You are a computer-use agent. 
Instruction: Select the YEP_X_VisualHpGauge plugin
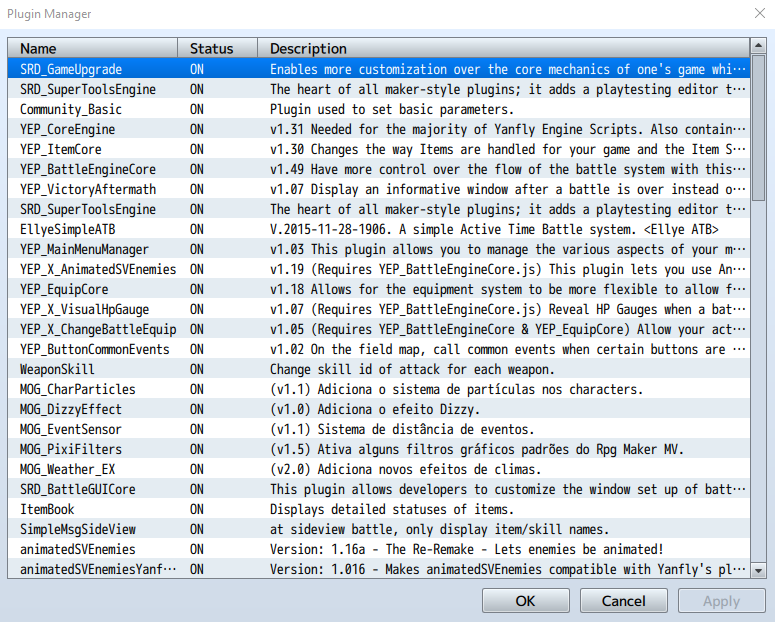[379, 310]
